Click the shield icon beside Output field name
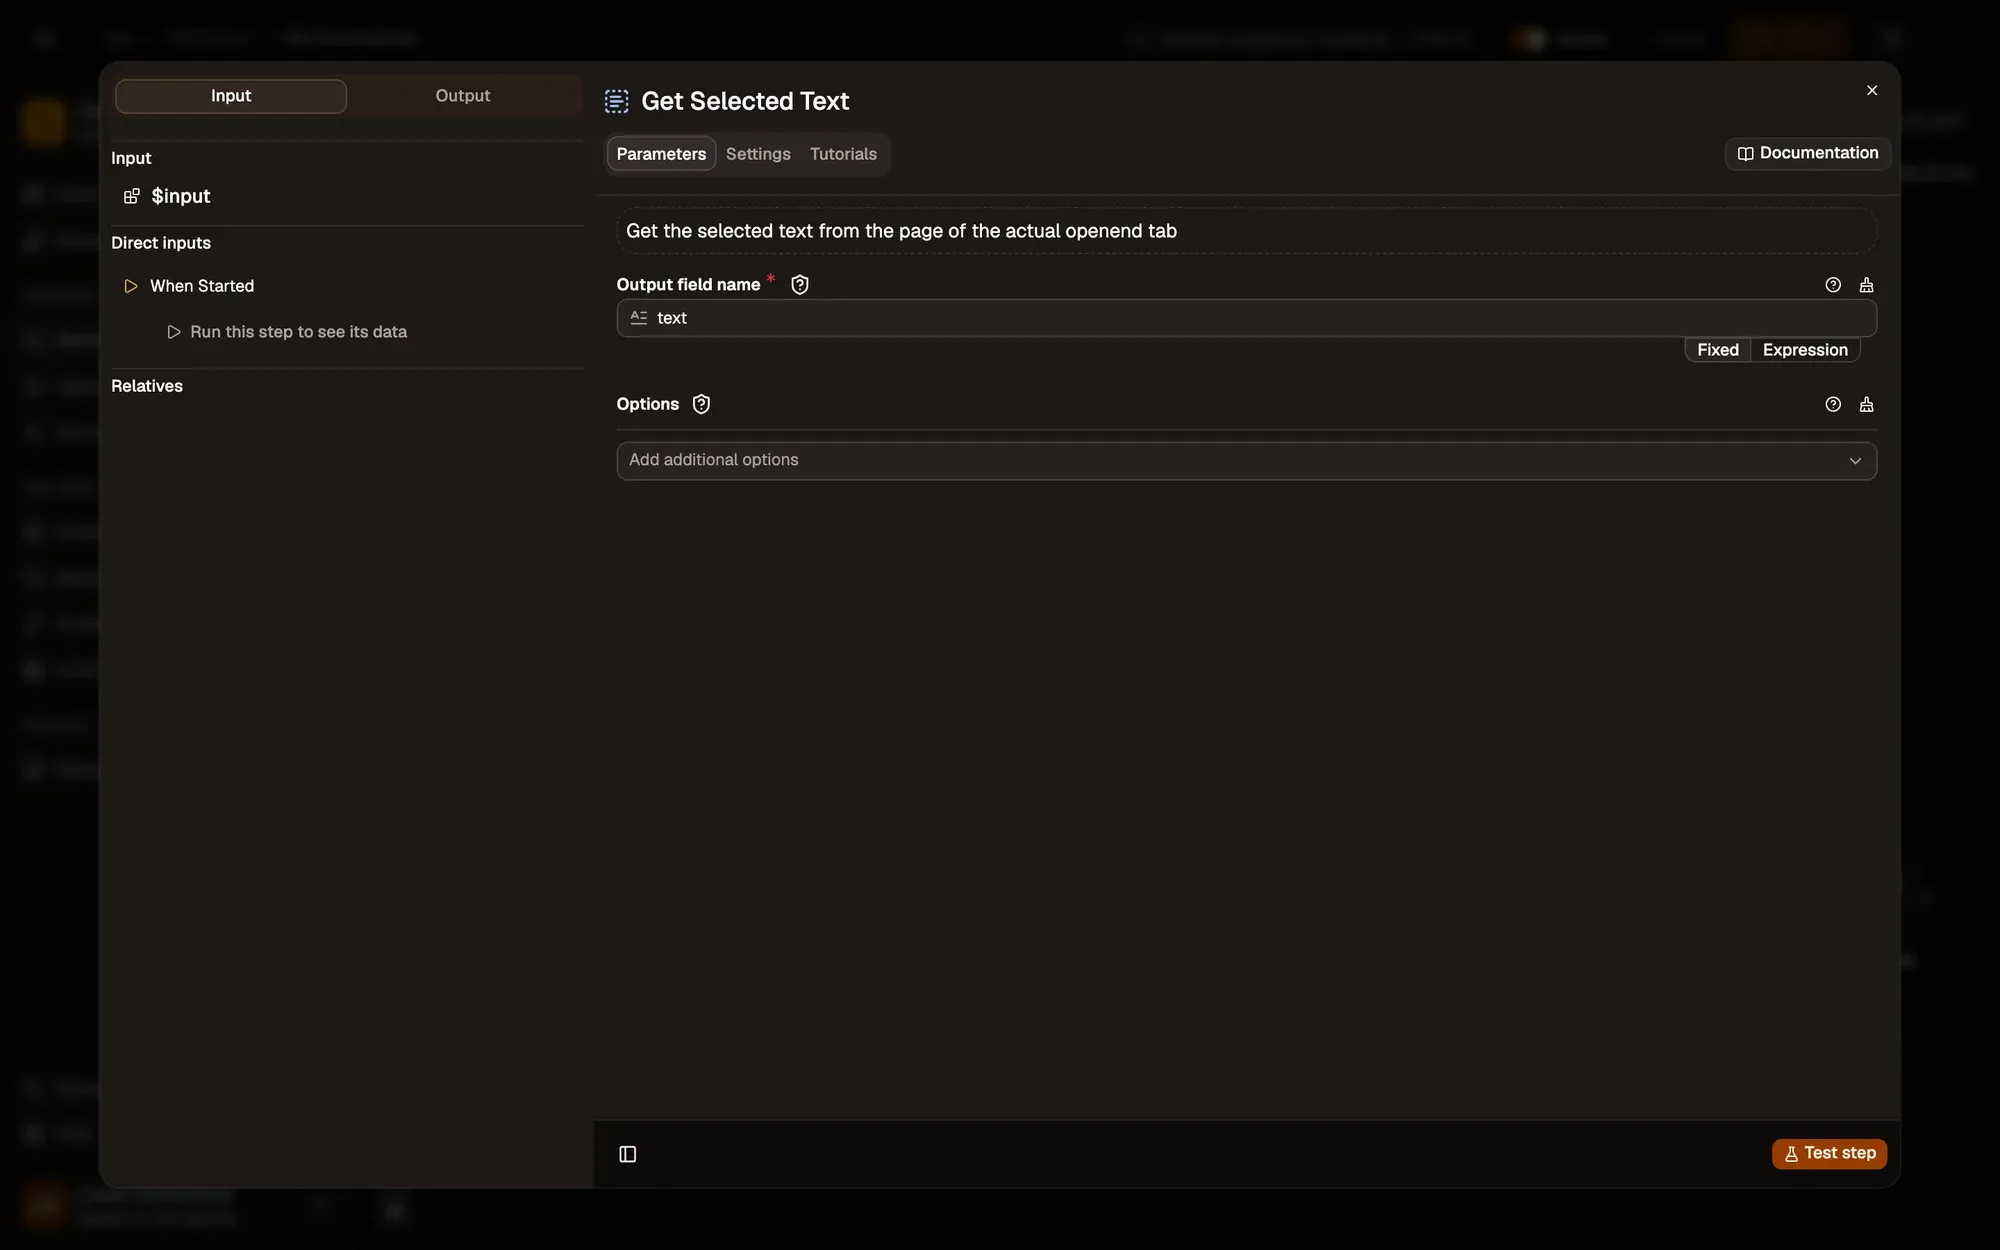This screenshot has height=1250, width=2000. tap(800, 285)
